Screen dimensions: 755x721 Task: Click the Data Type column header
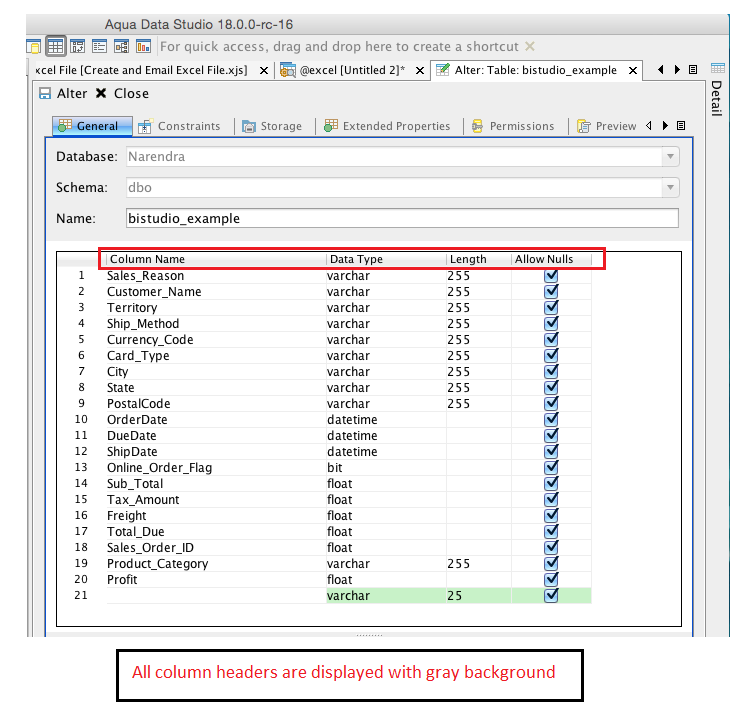click(x=386, y=259)
